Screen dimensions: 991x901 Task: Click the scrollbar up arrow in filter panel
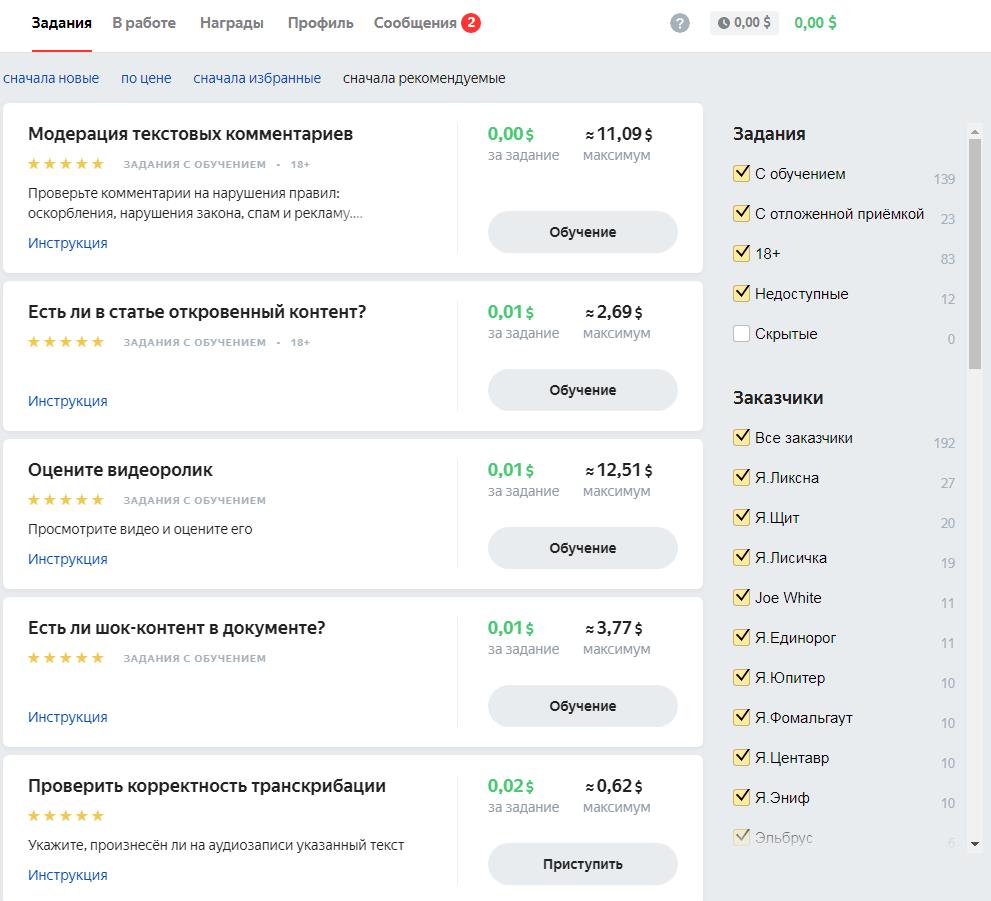point(975,132)
